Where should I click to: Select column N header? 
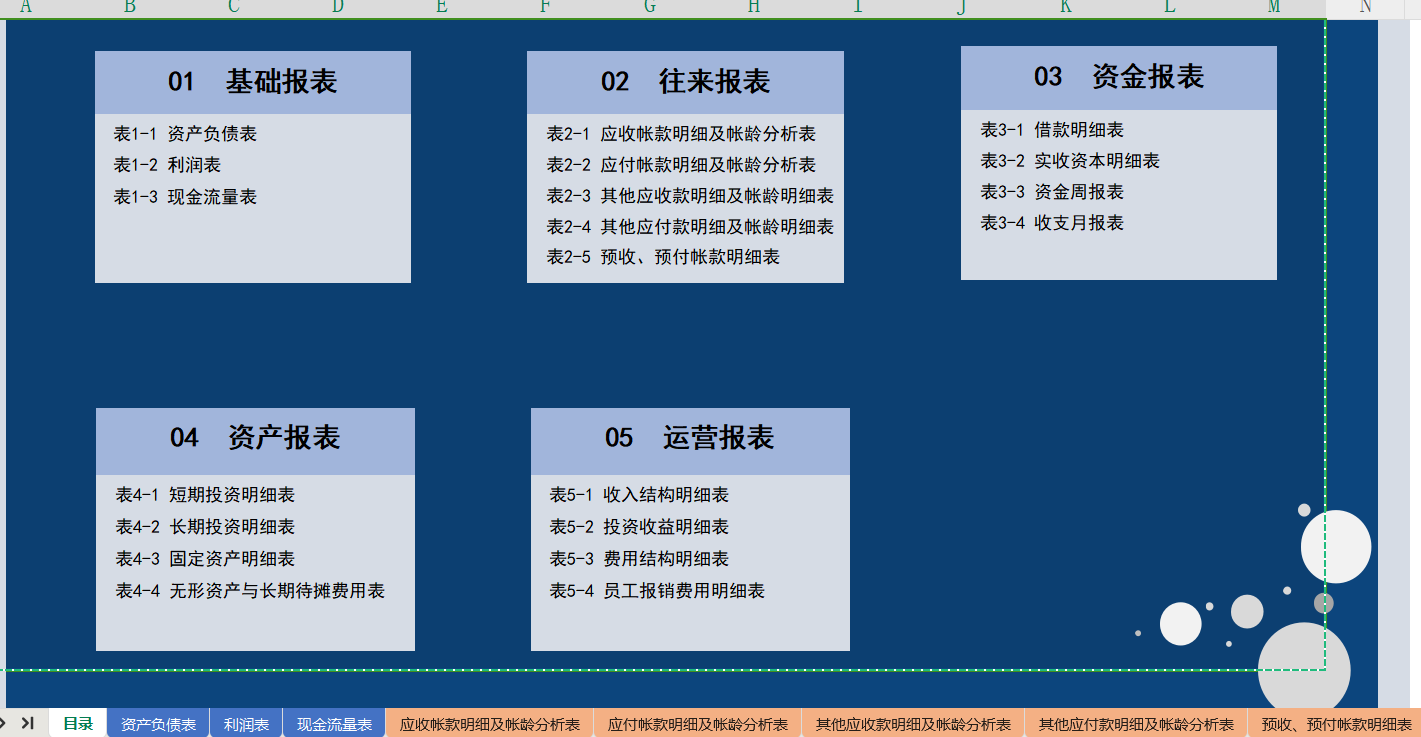1366,8
